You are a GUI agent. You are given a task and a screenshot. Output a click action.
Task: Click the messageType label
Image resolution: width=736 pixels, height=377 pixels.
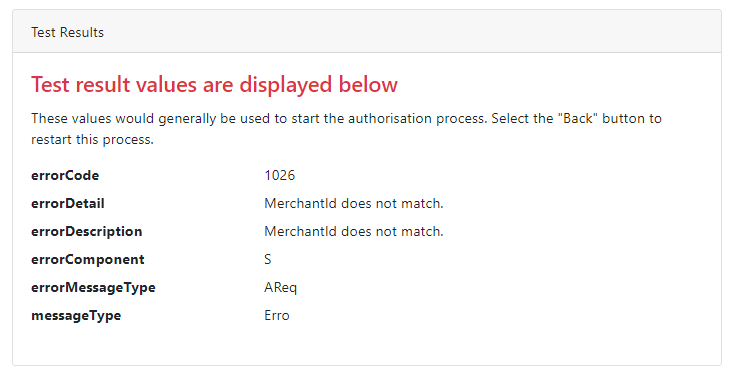(76, 315)
